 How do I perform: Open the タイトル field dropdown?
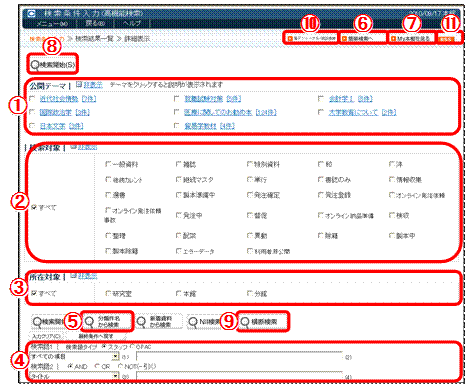pyautogui.click(x=115, y=376)
